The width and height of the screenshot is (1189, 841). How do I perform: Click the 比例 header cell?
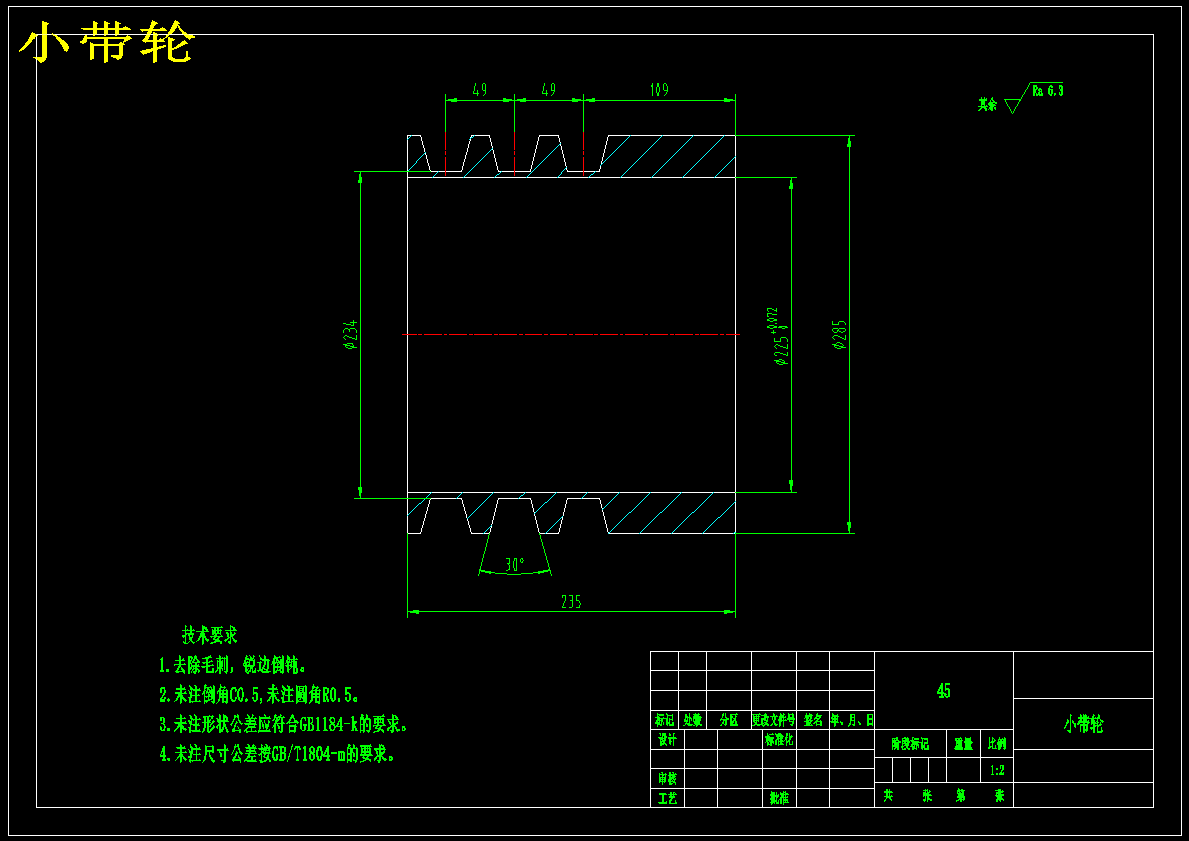[x=996, y=745]
